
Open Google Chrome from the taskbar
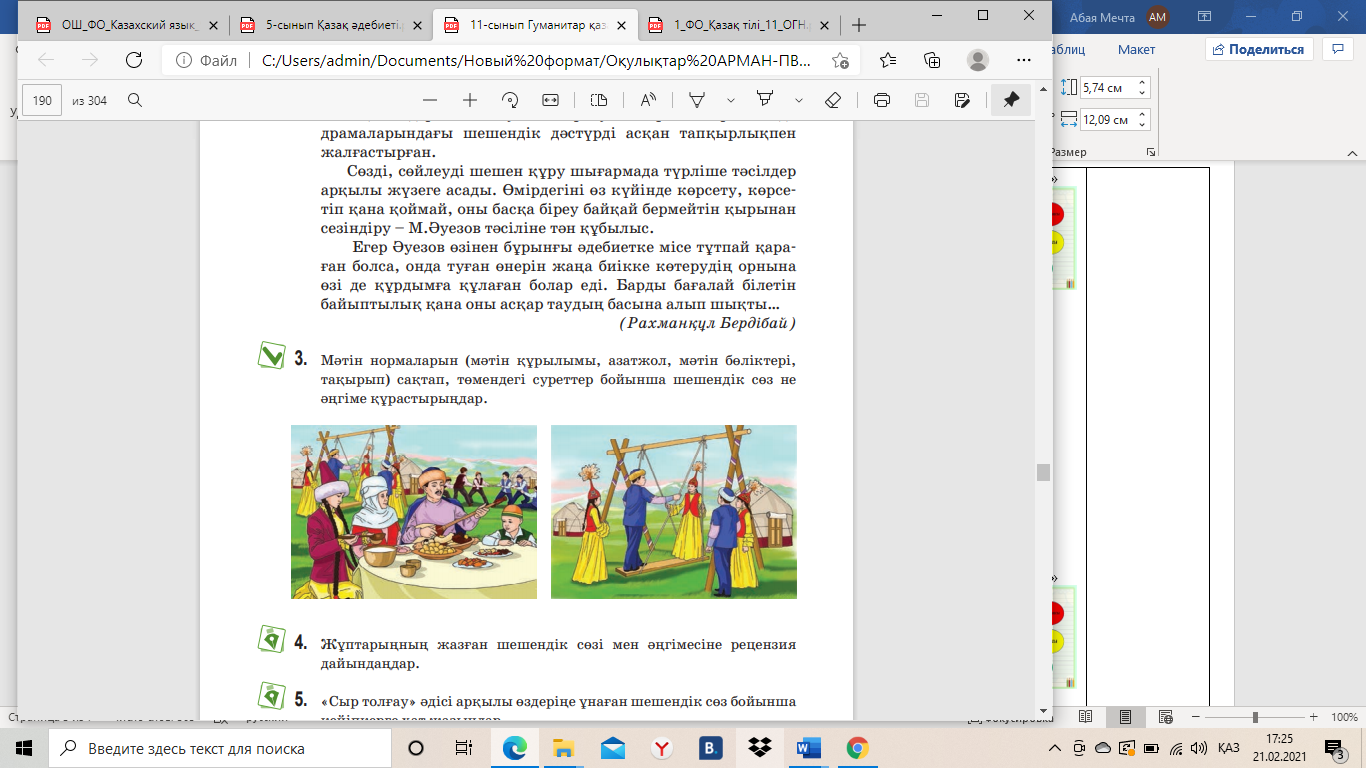857,748
